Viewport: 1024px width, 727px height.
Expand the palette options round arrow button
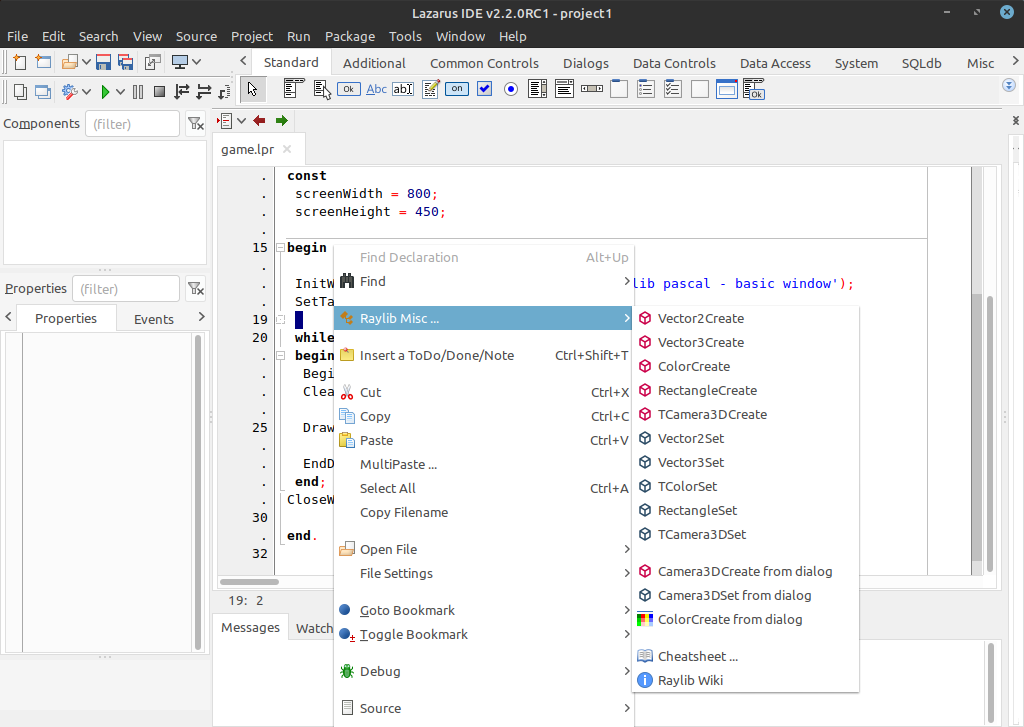point(1009,86)
